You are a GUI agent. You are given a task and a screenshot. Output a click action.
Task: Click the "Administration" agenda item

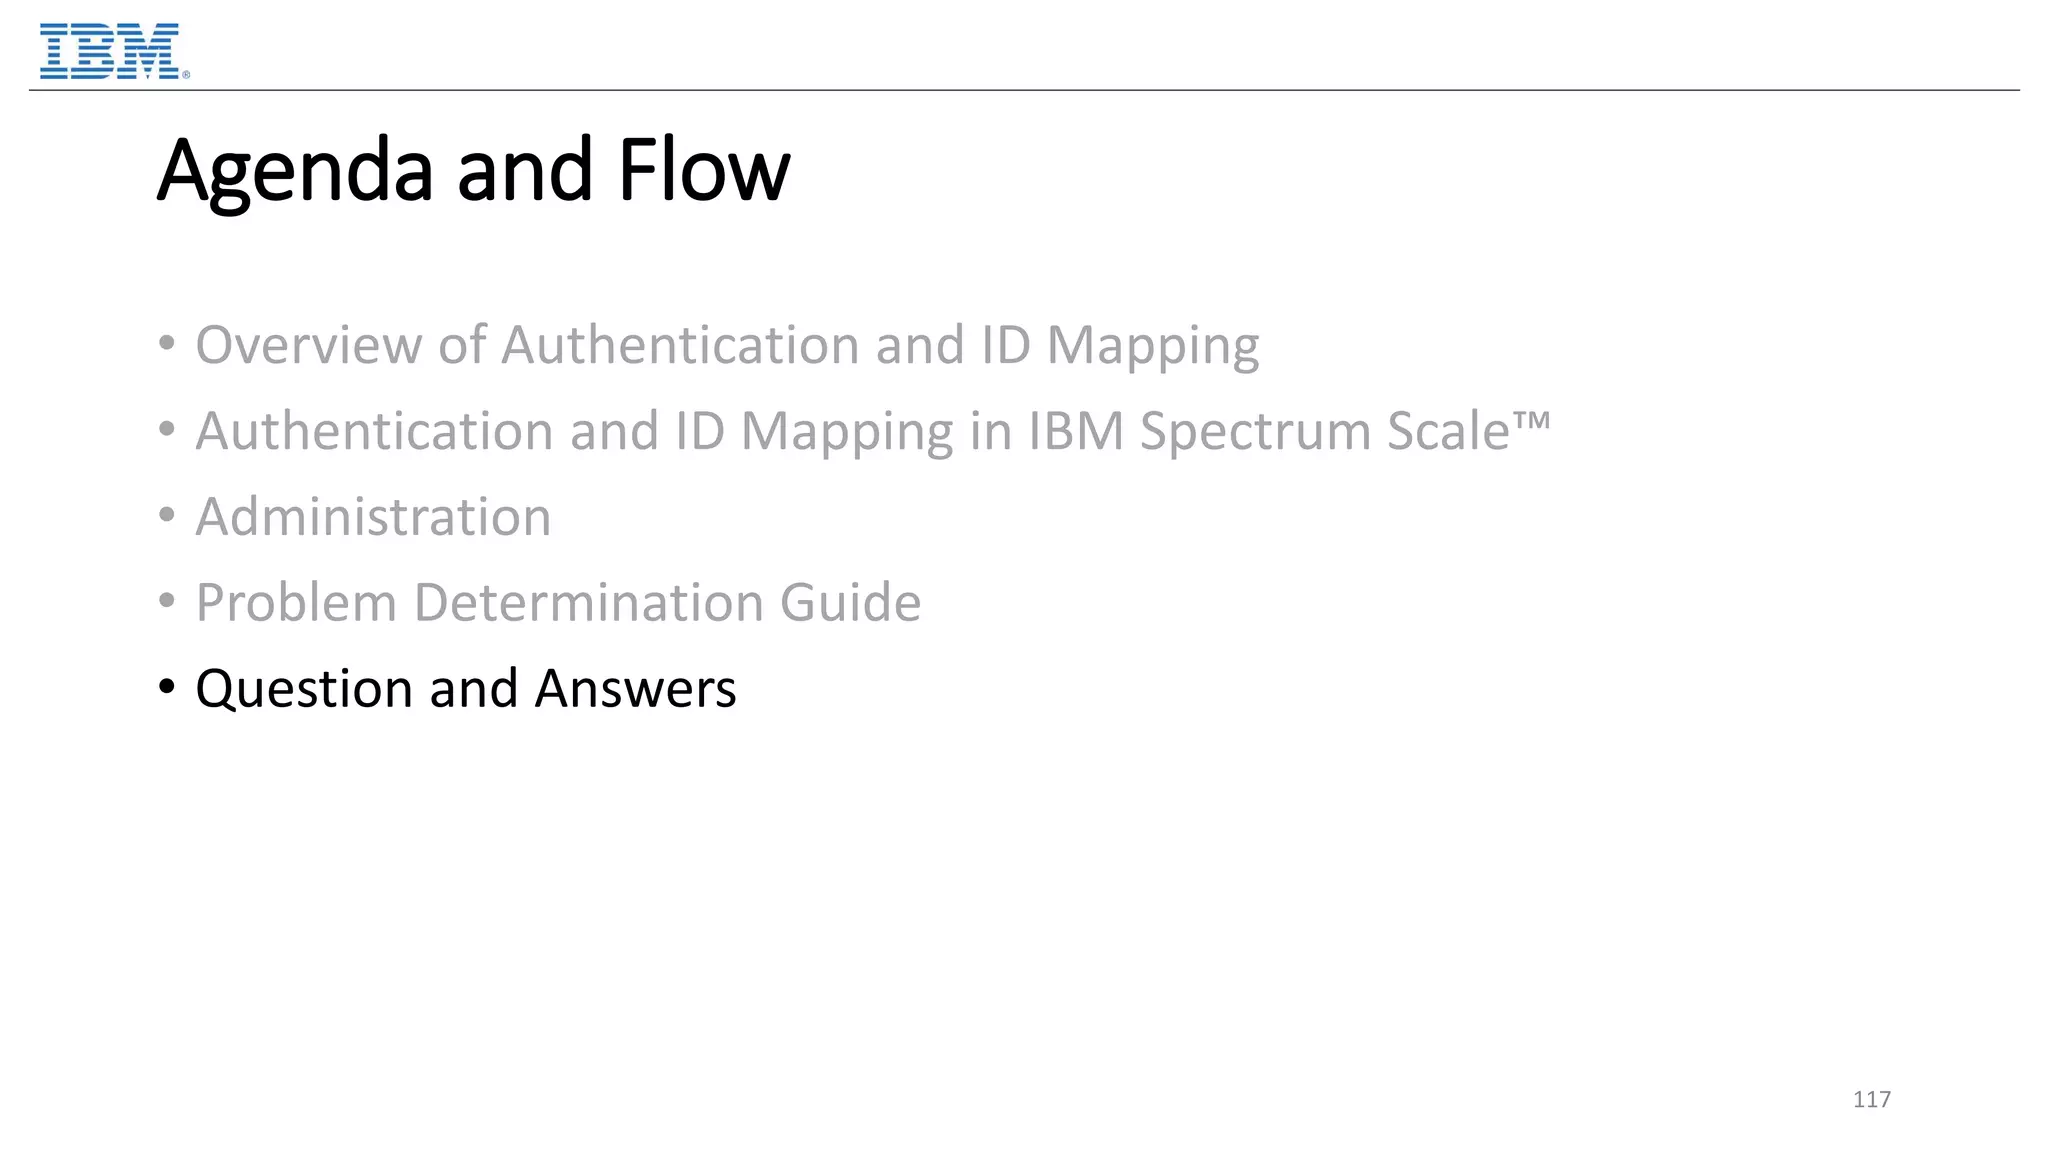tap(373, 517)
